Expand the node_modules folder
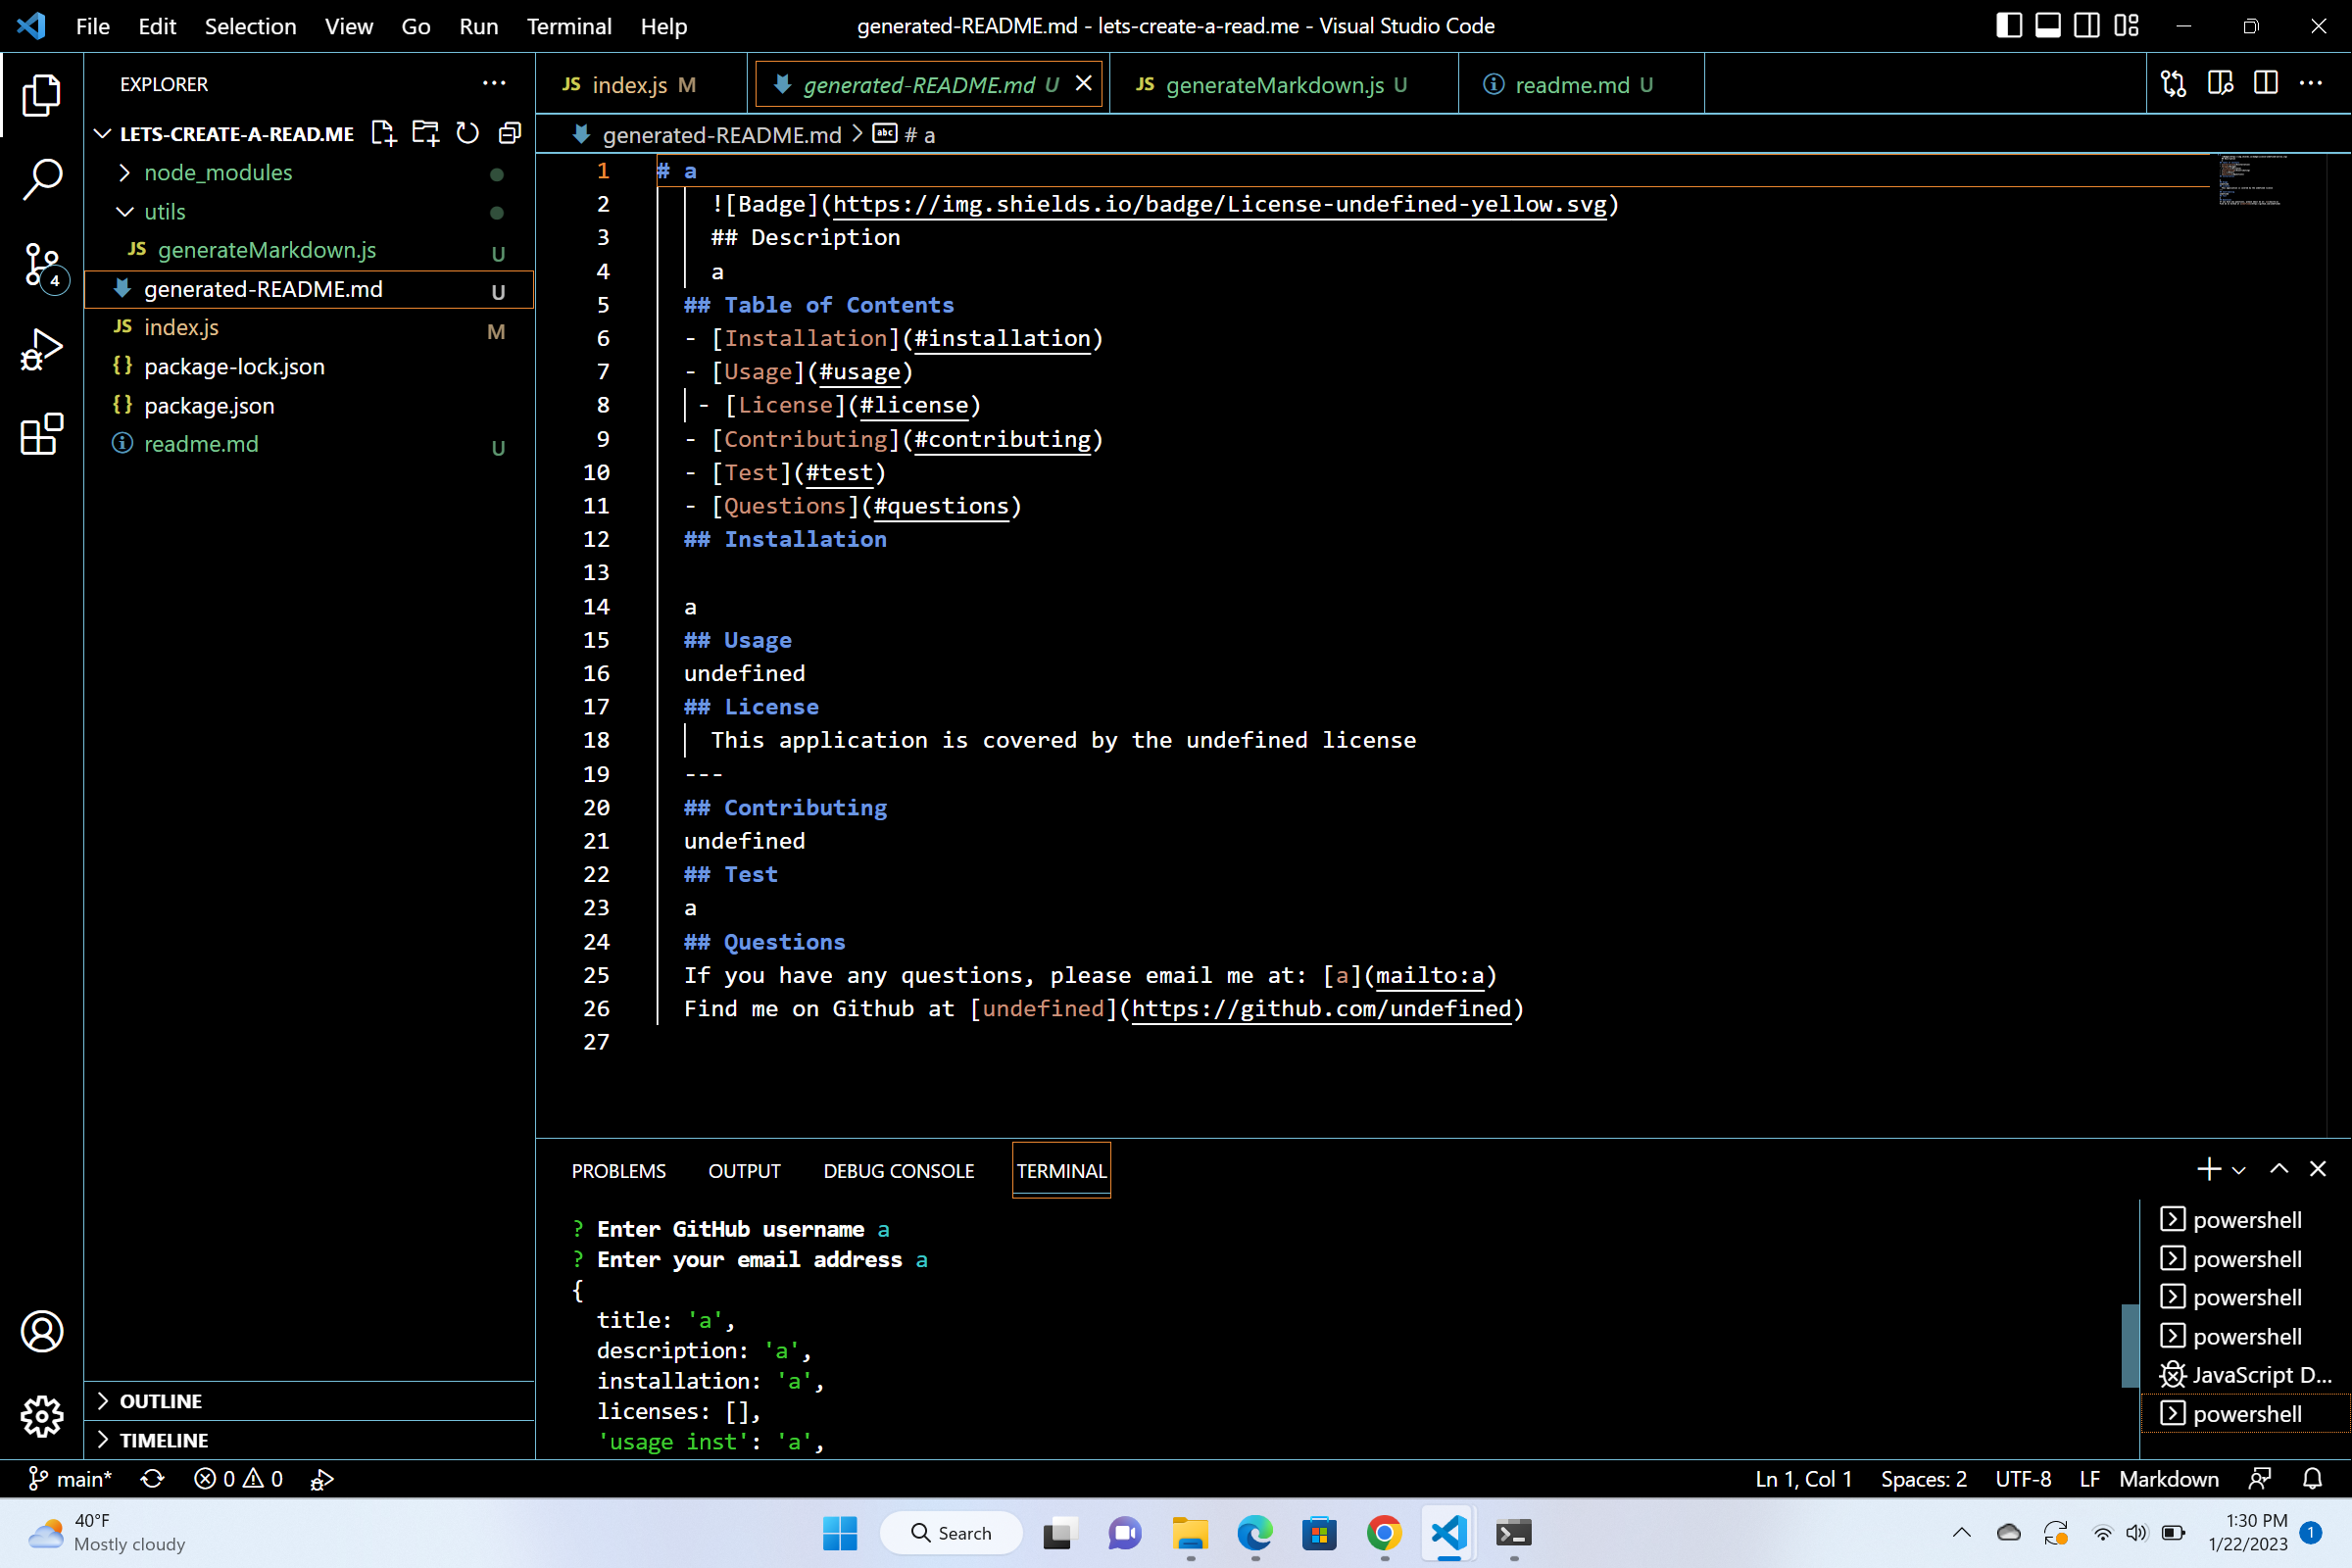 pos(125,172)
